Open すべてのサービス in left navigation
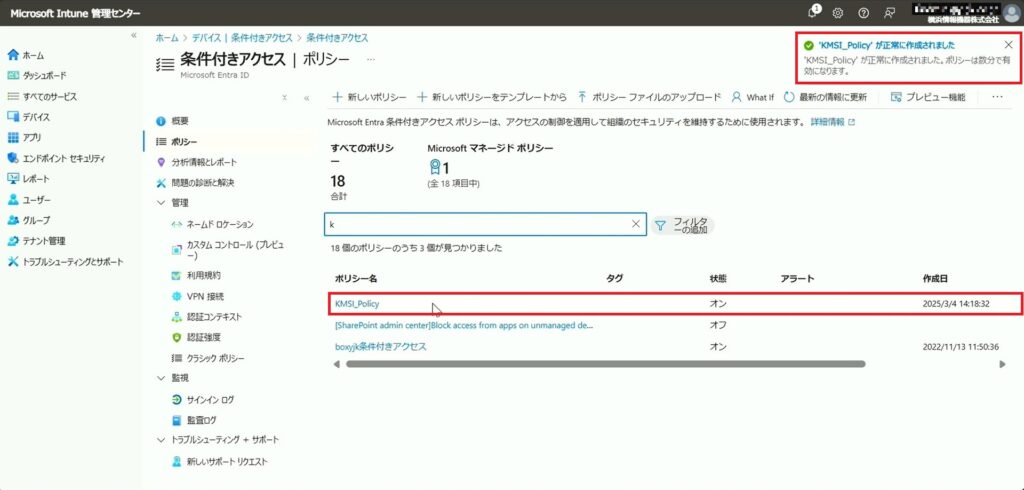Screen dimensions: 1024x490 pos(42,97)
